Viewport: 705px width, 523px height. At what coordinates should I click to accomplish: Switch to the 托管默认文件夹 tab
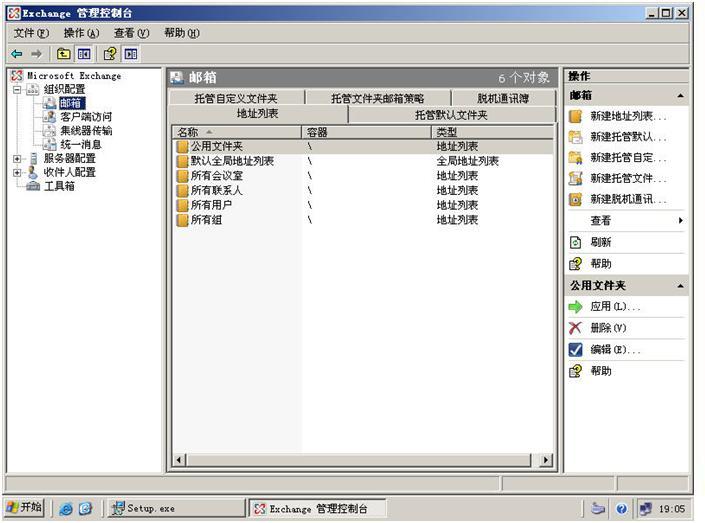click(451, 115)
